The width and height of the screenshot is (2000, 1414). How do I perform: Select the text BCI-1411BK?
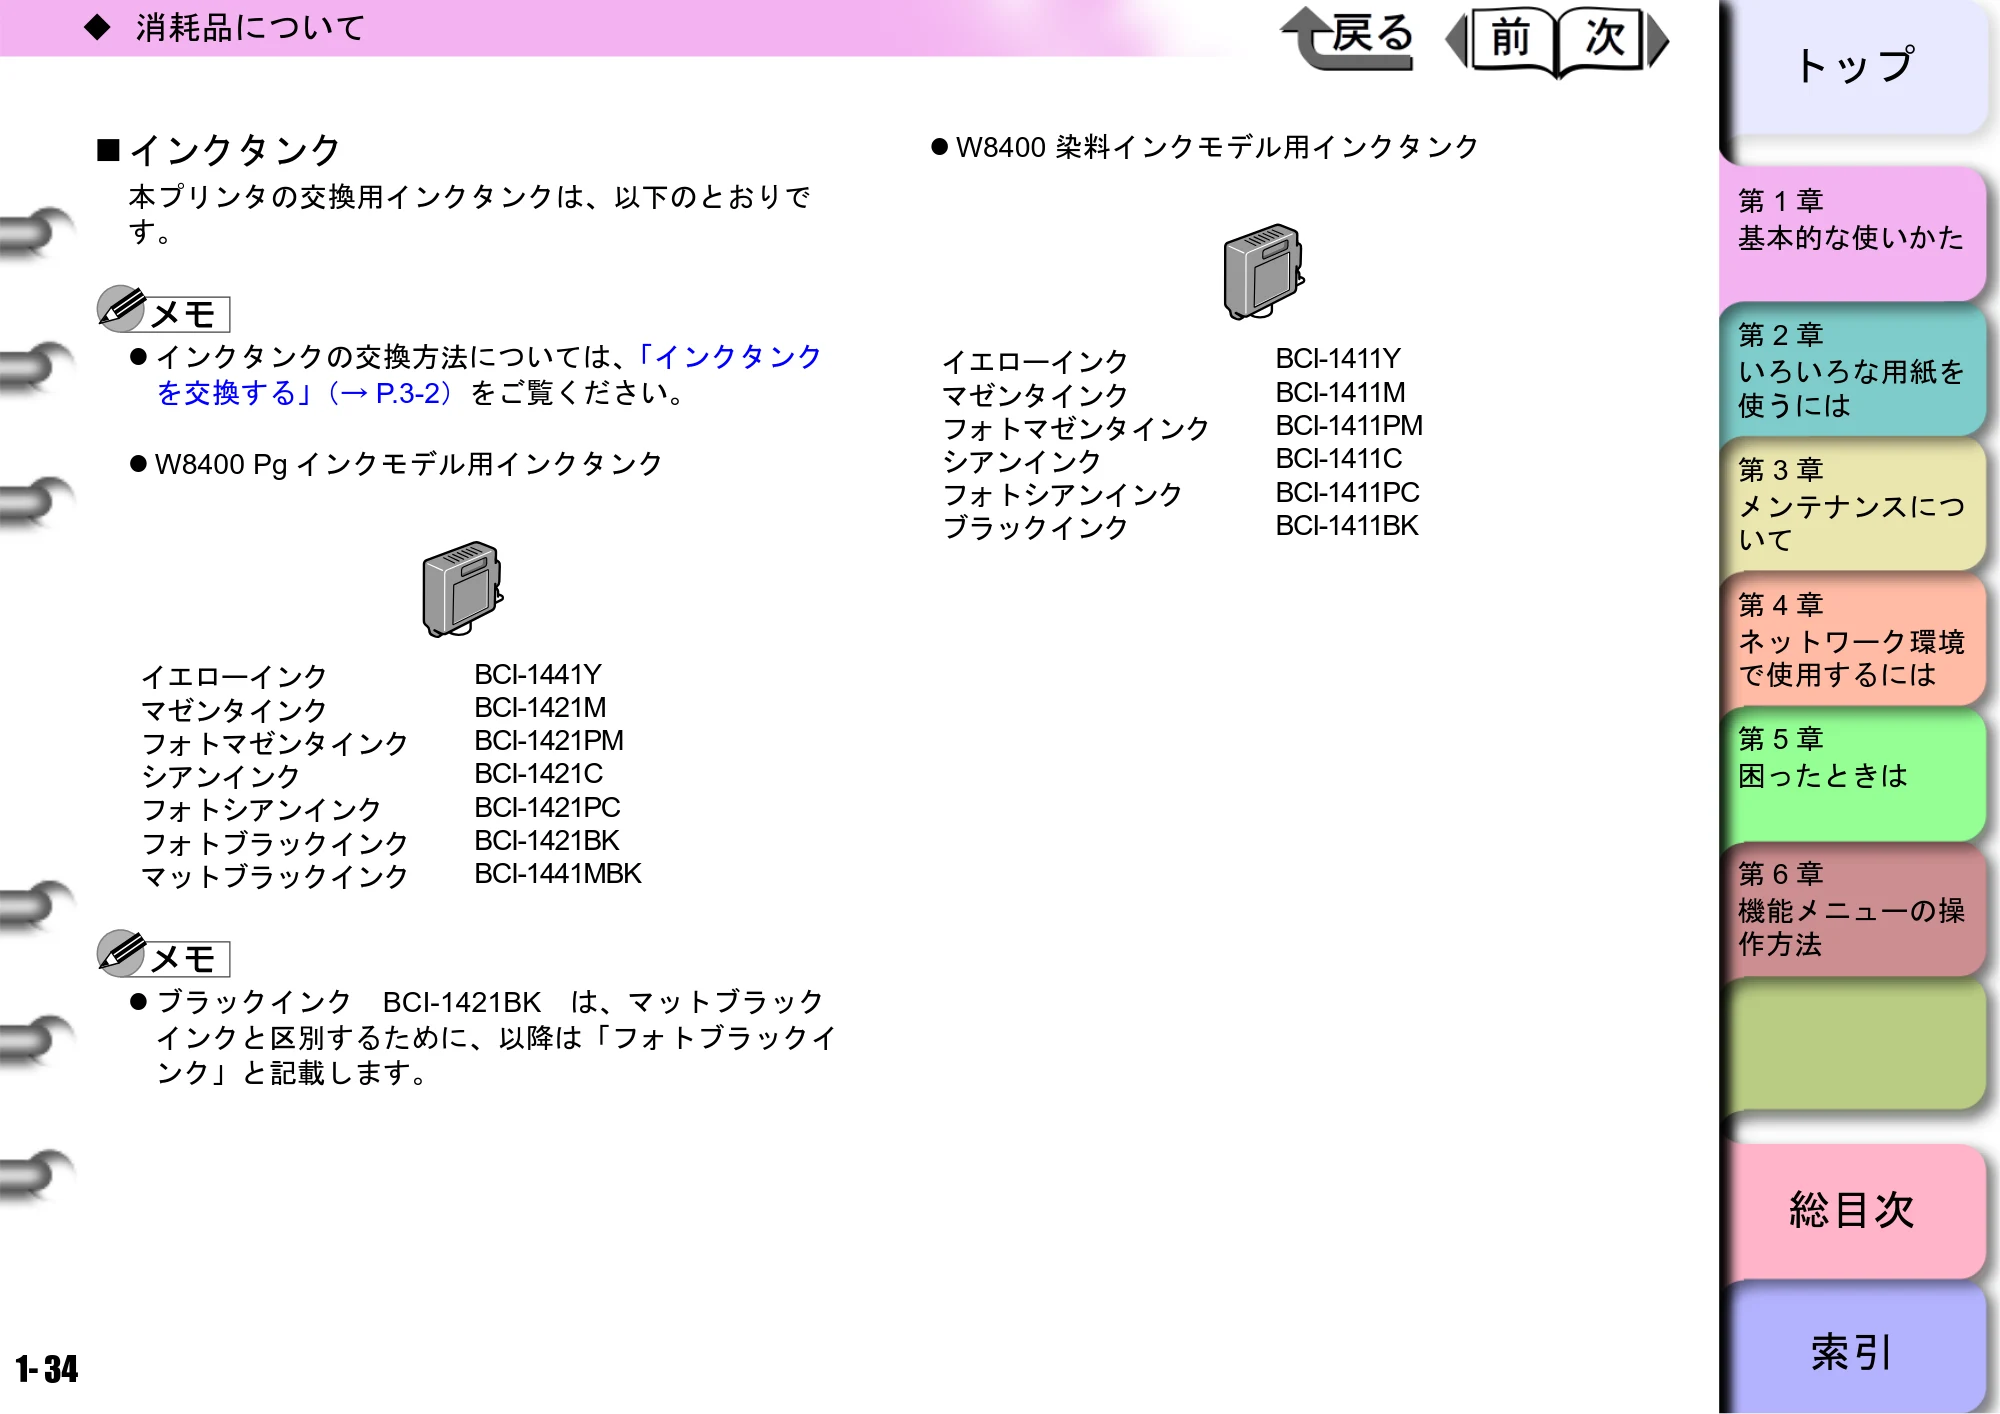[x=1347, y=526]
